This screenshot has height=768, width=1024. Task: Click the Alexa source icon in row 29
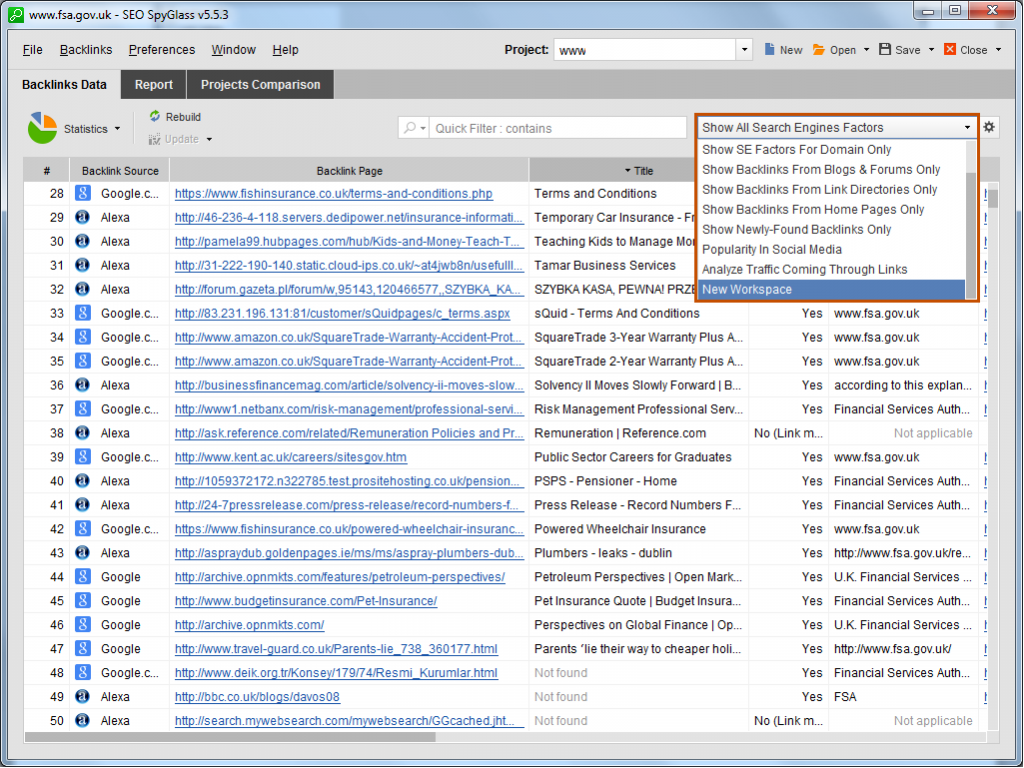point(82,217)
